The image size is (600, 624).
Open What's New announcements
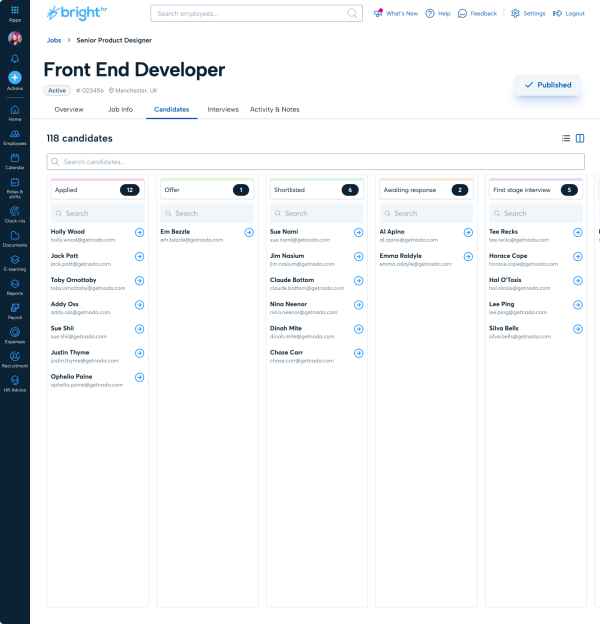[396, 13]
